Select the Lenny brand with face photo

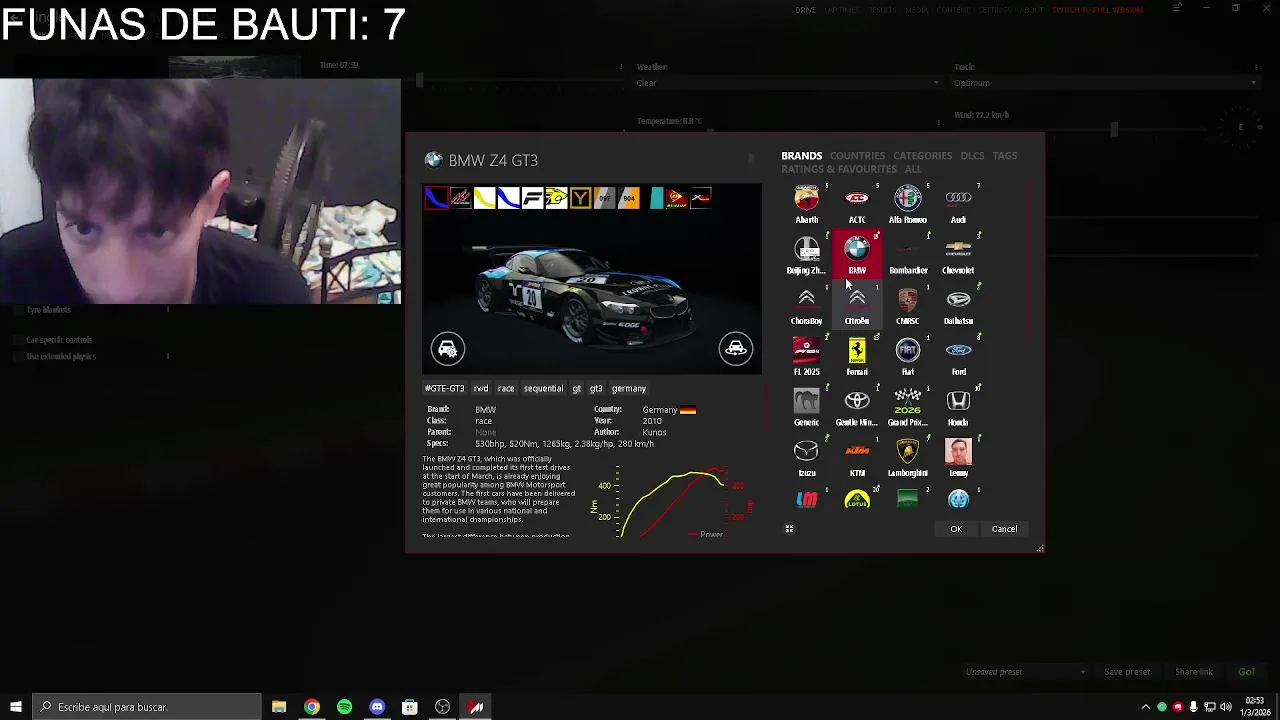[x=958, y=457]
